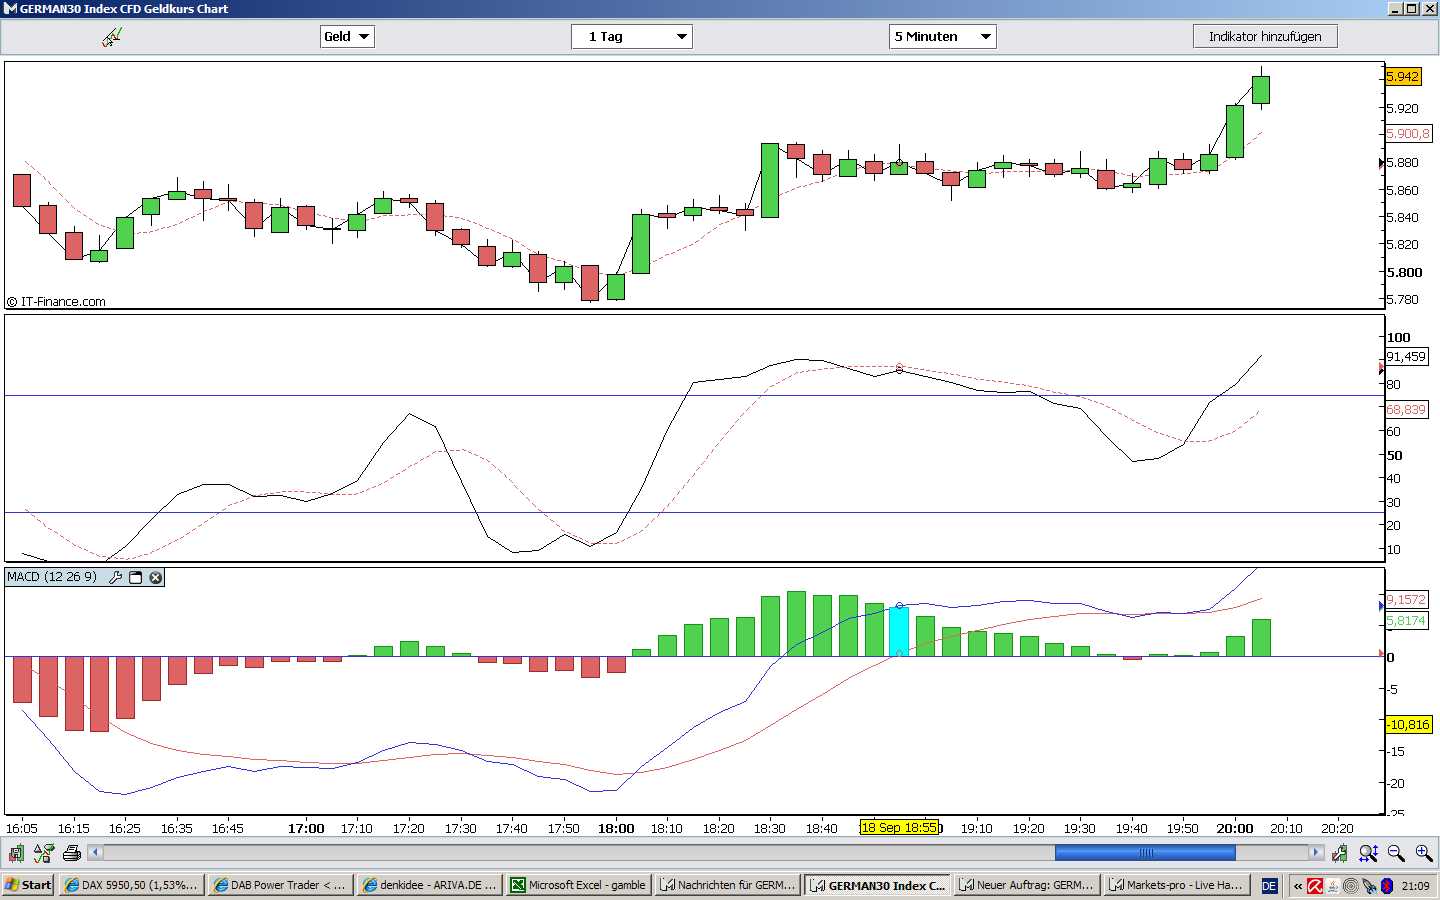The width and height of the screenshot is (1440, 900).
Task: Click the left arrow of the chart scrollbar
Action: pyautogui.click(x=95, y=853)
